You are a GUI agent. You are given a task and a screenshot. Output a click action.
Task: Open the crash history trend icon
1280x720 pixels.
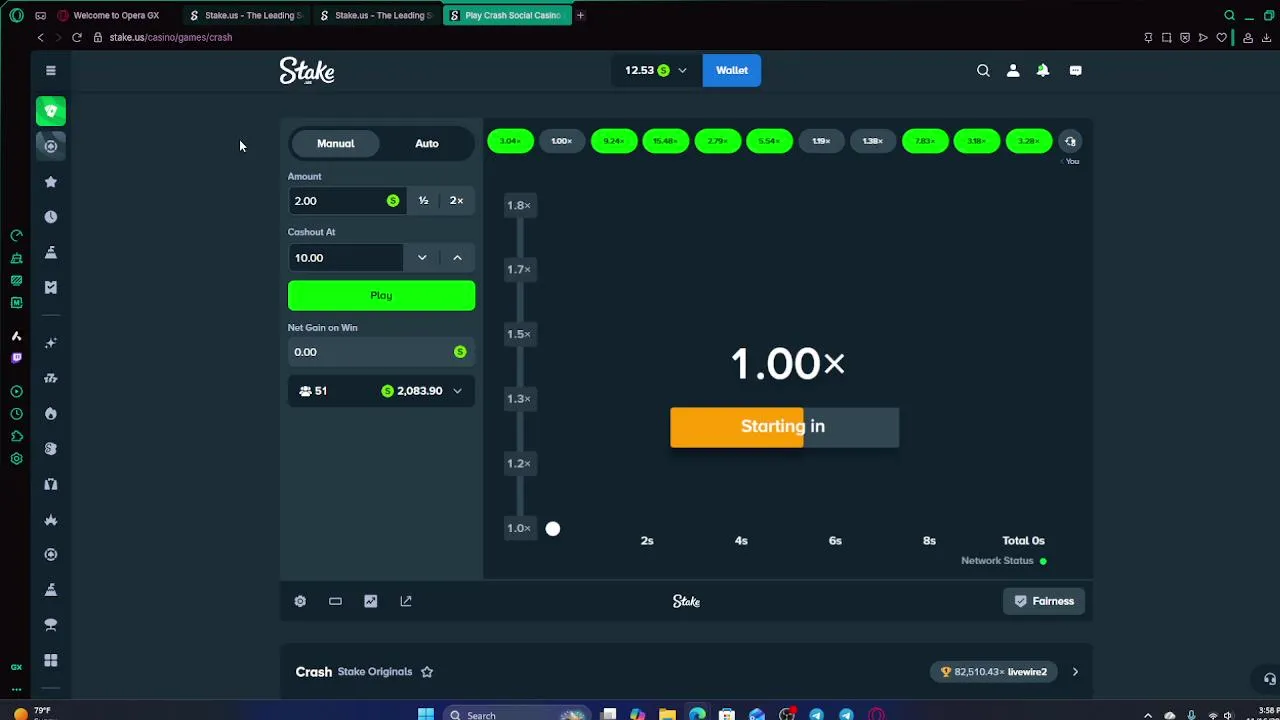coord(1070,141)
